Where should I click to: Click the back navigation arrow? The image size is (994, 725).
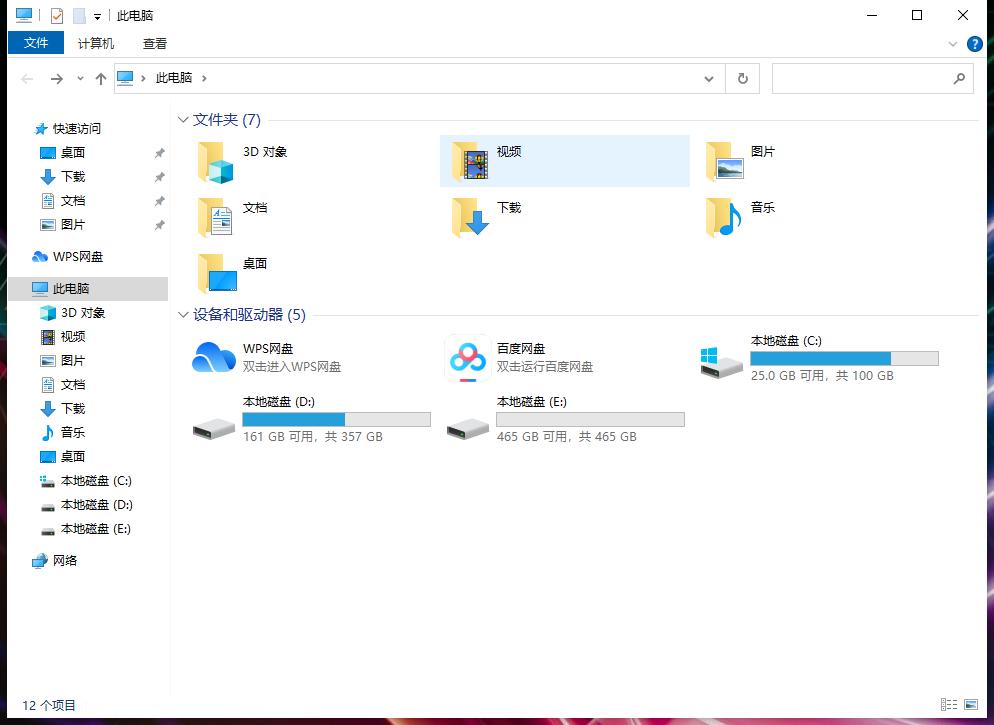point(27,79)
